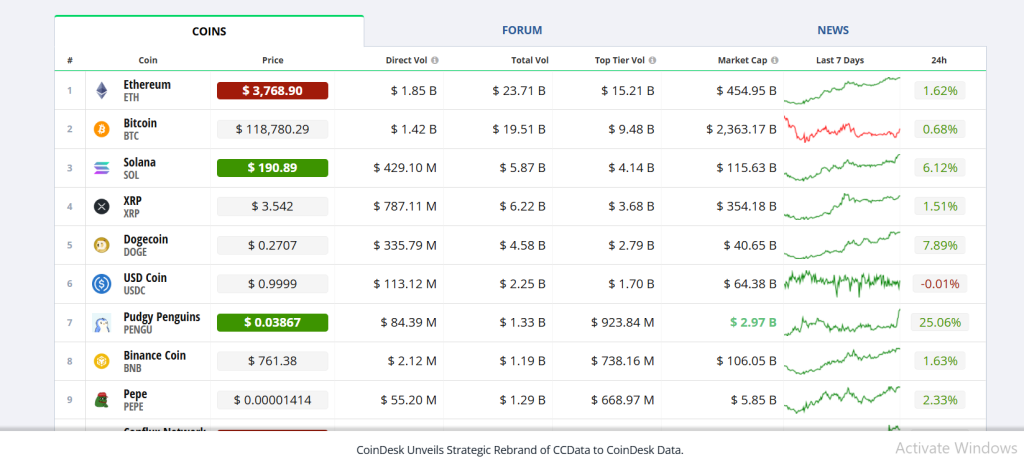Click the orange Bitcoin logo icon
Image resolution: width=1024 pixels, height=459 pixels.
(x=101, y=129)
